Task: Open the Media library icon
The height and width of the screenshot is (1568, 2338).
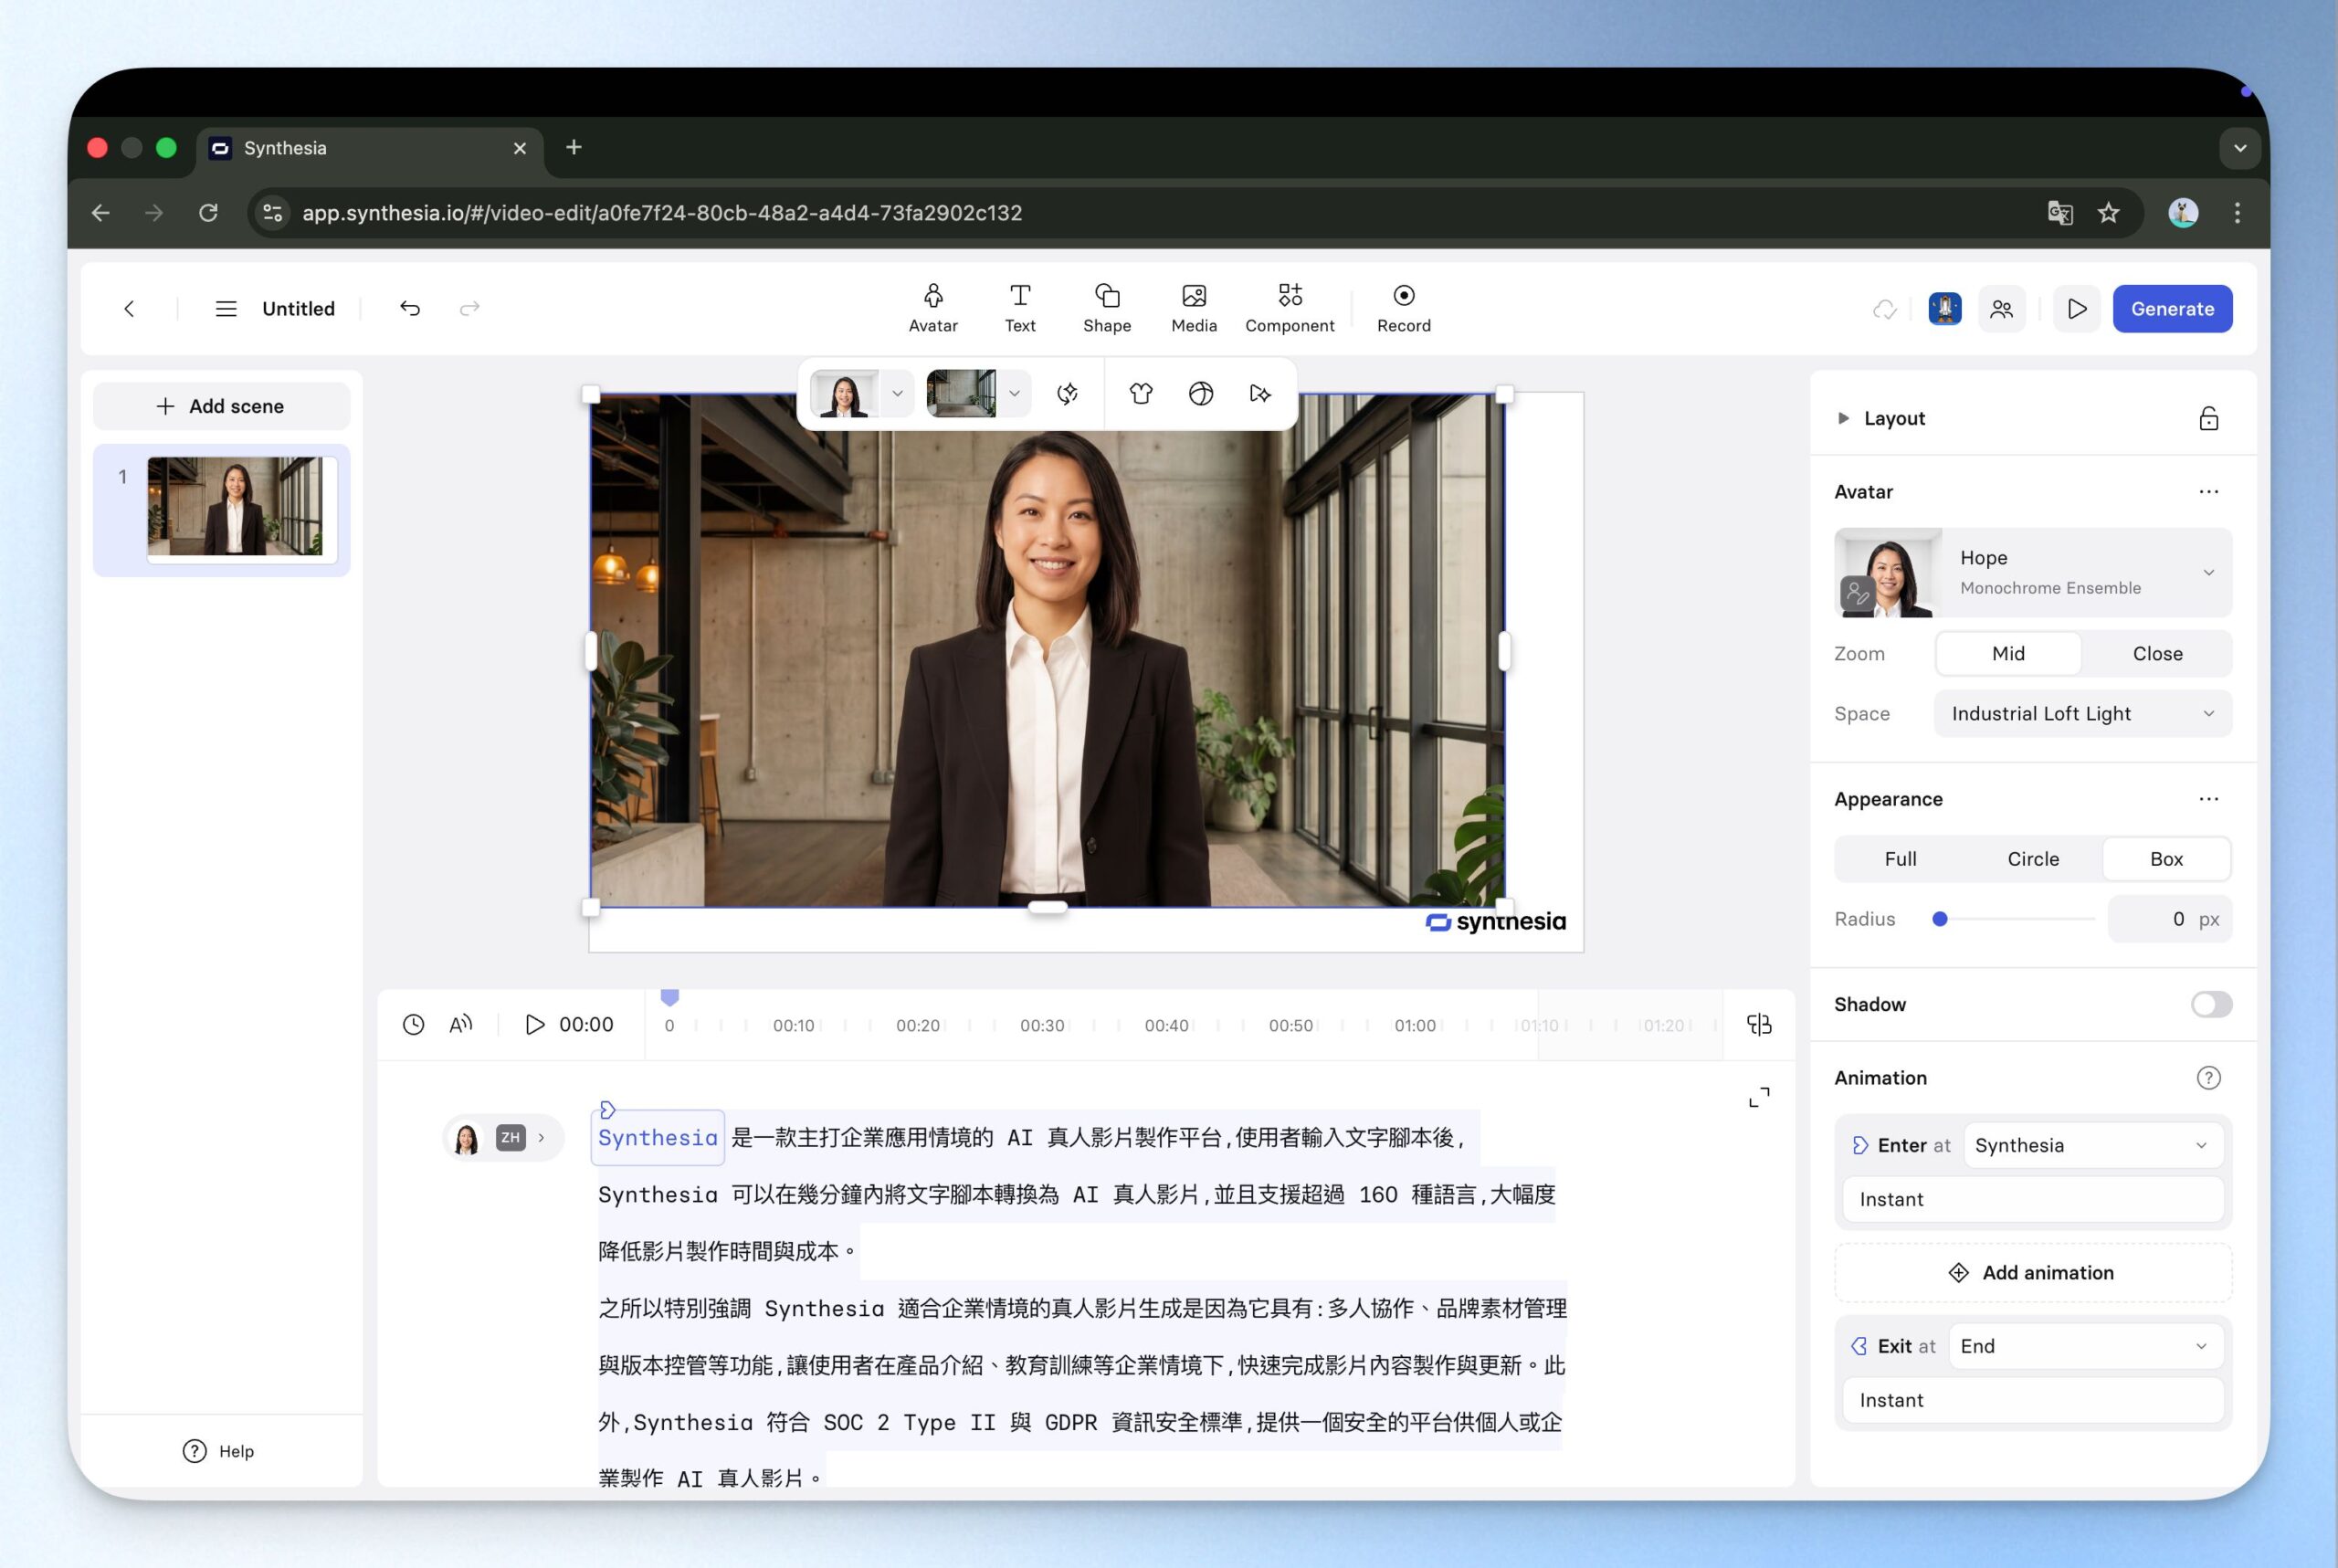Action: click(1193, 307)
